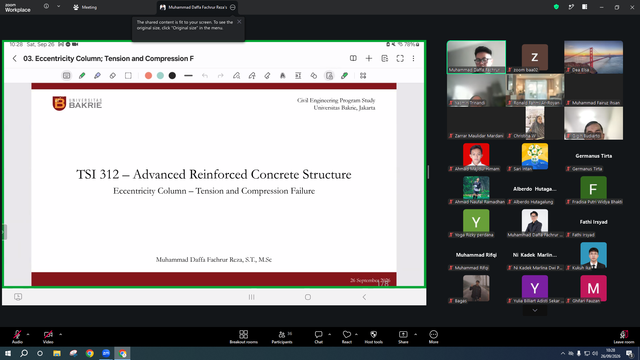Image resolution: width=640 pixels, height=360 pixels.
Task: Click the screen icon below the shared note
Action: (18, 297)
